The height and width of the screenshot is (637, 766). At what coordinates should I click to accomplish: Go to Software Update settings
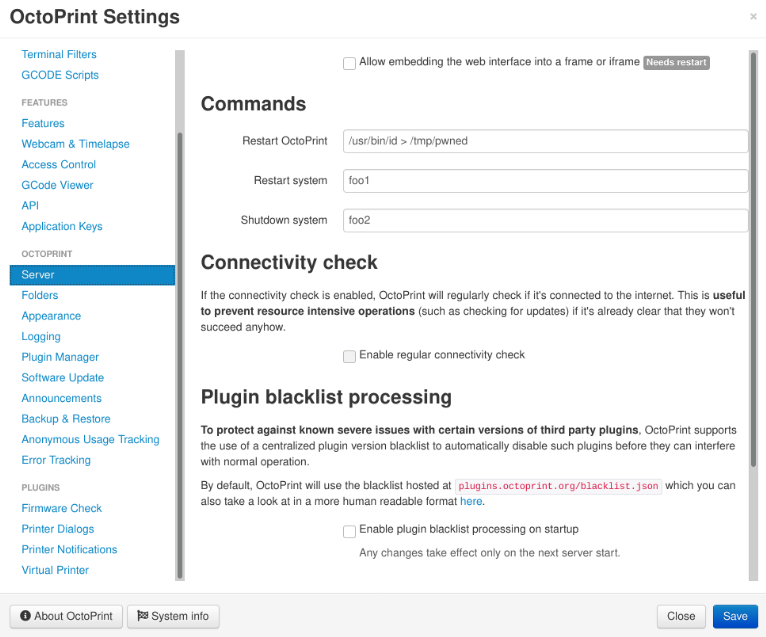click(63, 378)
